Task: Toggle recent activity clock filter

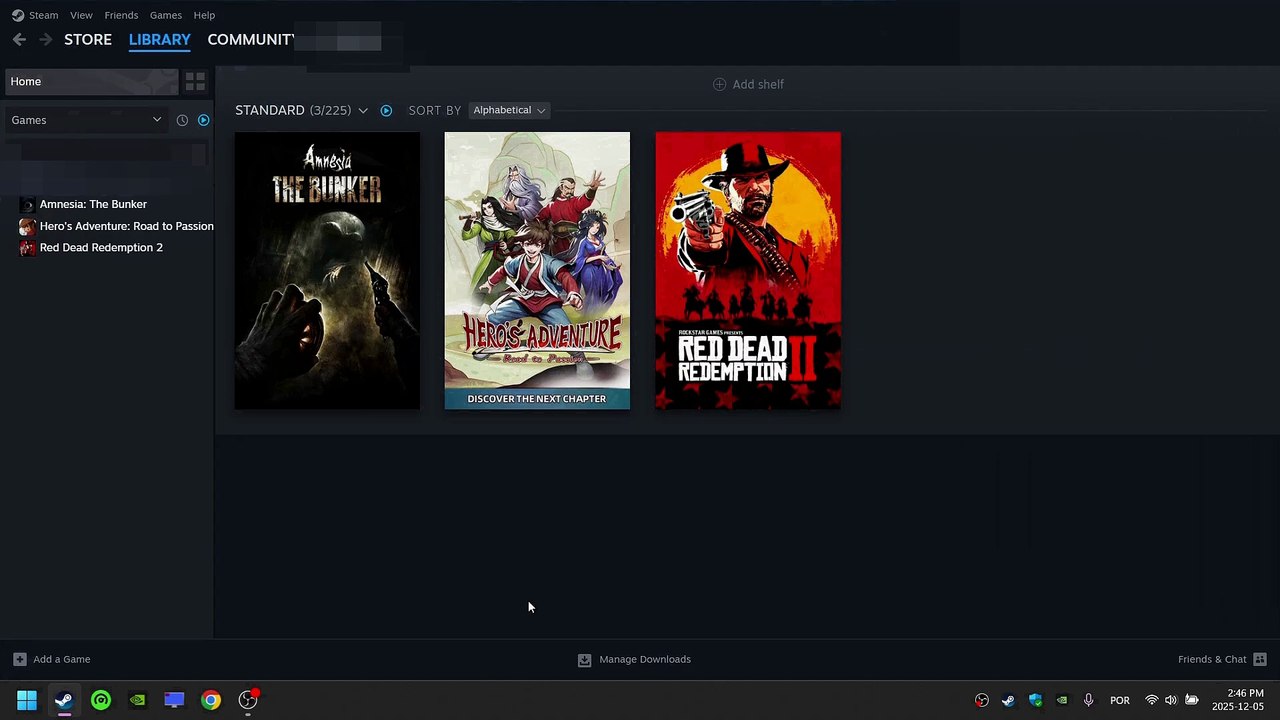Action: [x=182, y=120]
